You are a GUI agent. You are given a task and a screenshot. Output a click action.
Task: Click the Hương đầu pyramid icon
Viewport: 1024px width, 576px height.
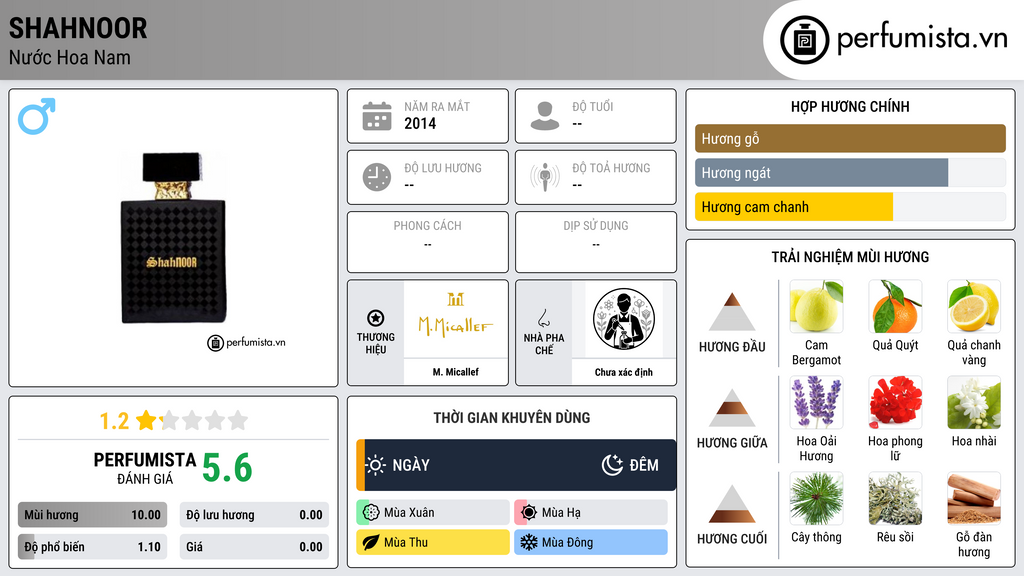click(x=732, y=312)
